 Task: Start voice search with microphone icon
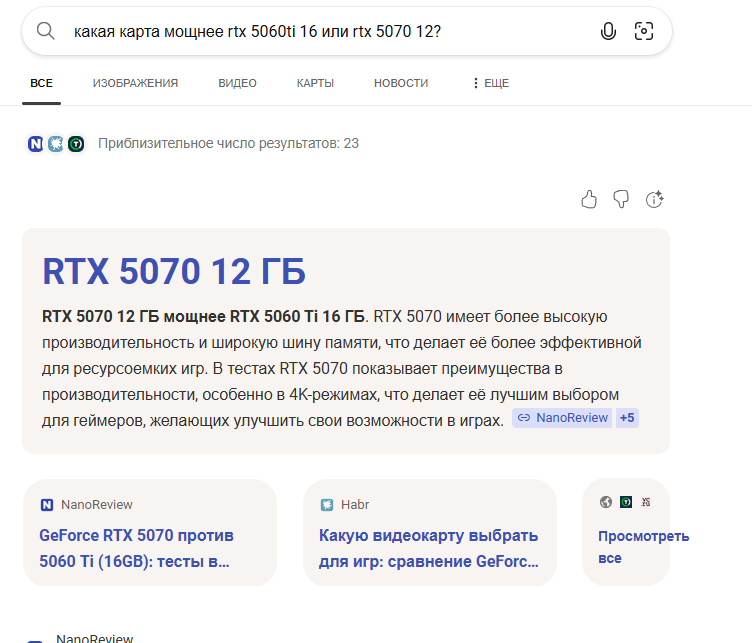click(x=608, y=31)
